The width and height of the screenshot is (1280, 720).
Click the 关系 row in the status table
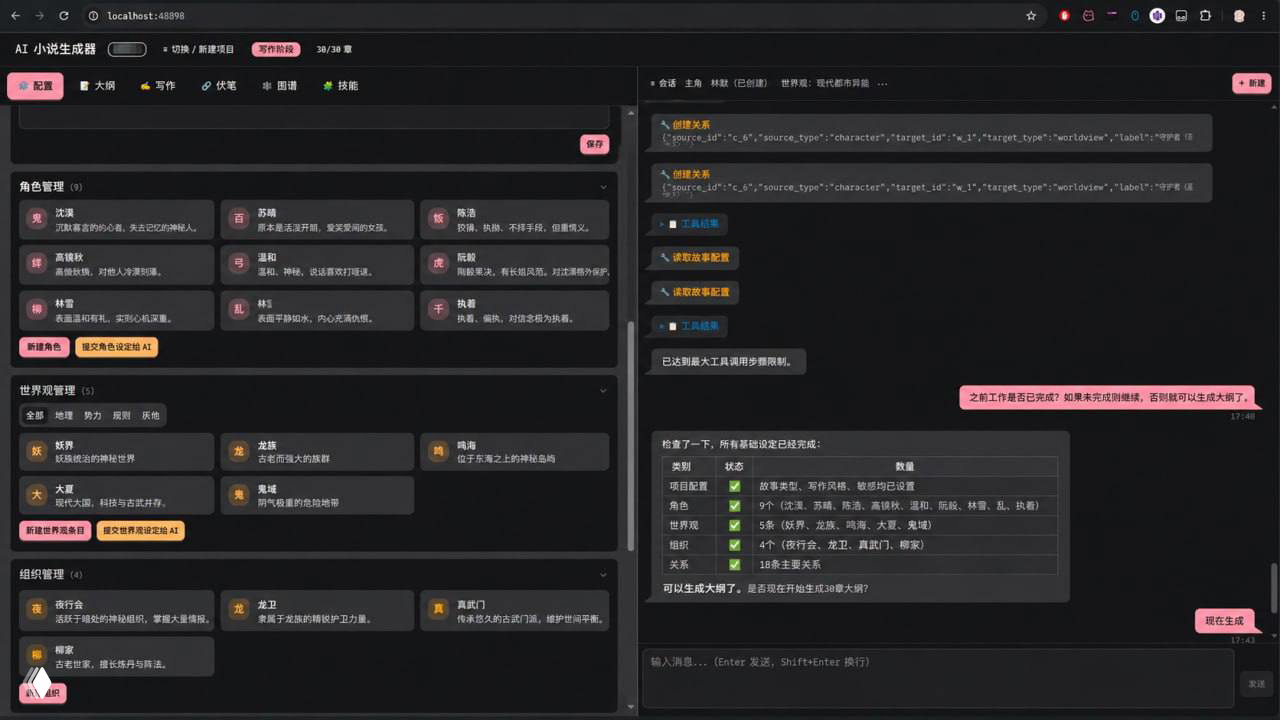(x=859, y=564)
